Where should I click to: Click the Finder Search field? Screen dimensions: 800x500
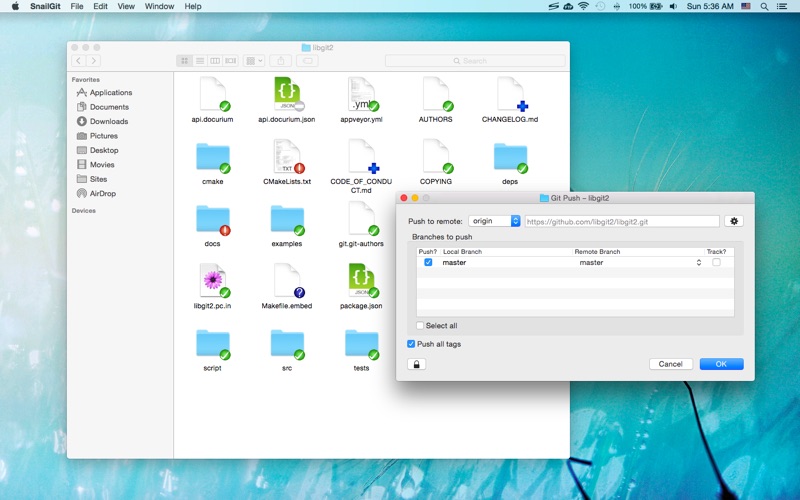point(475,61)
